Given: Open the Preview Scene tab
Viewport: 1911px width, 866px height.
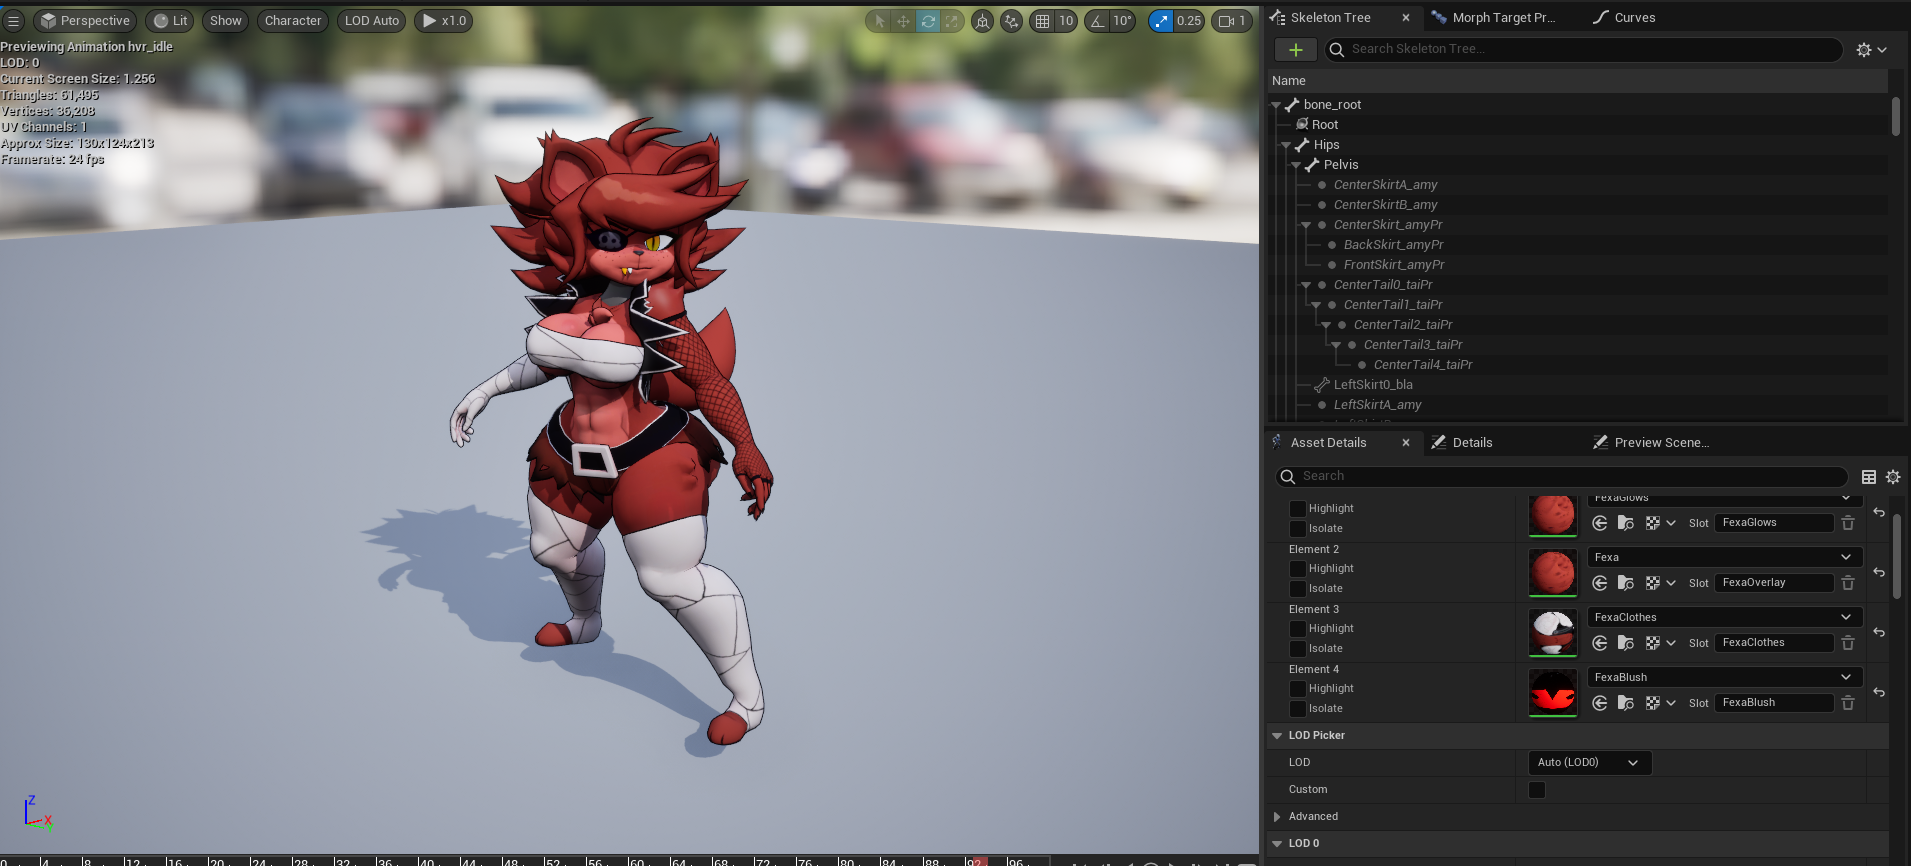Looking at the screenshot, I should pyautogui.click(x=1651, y=443).
